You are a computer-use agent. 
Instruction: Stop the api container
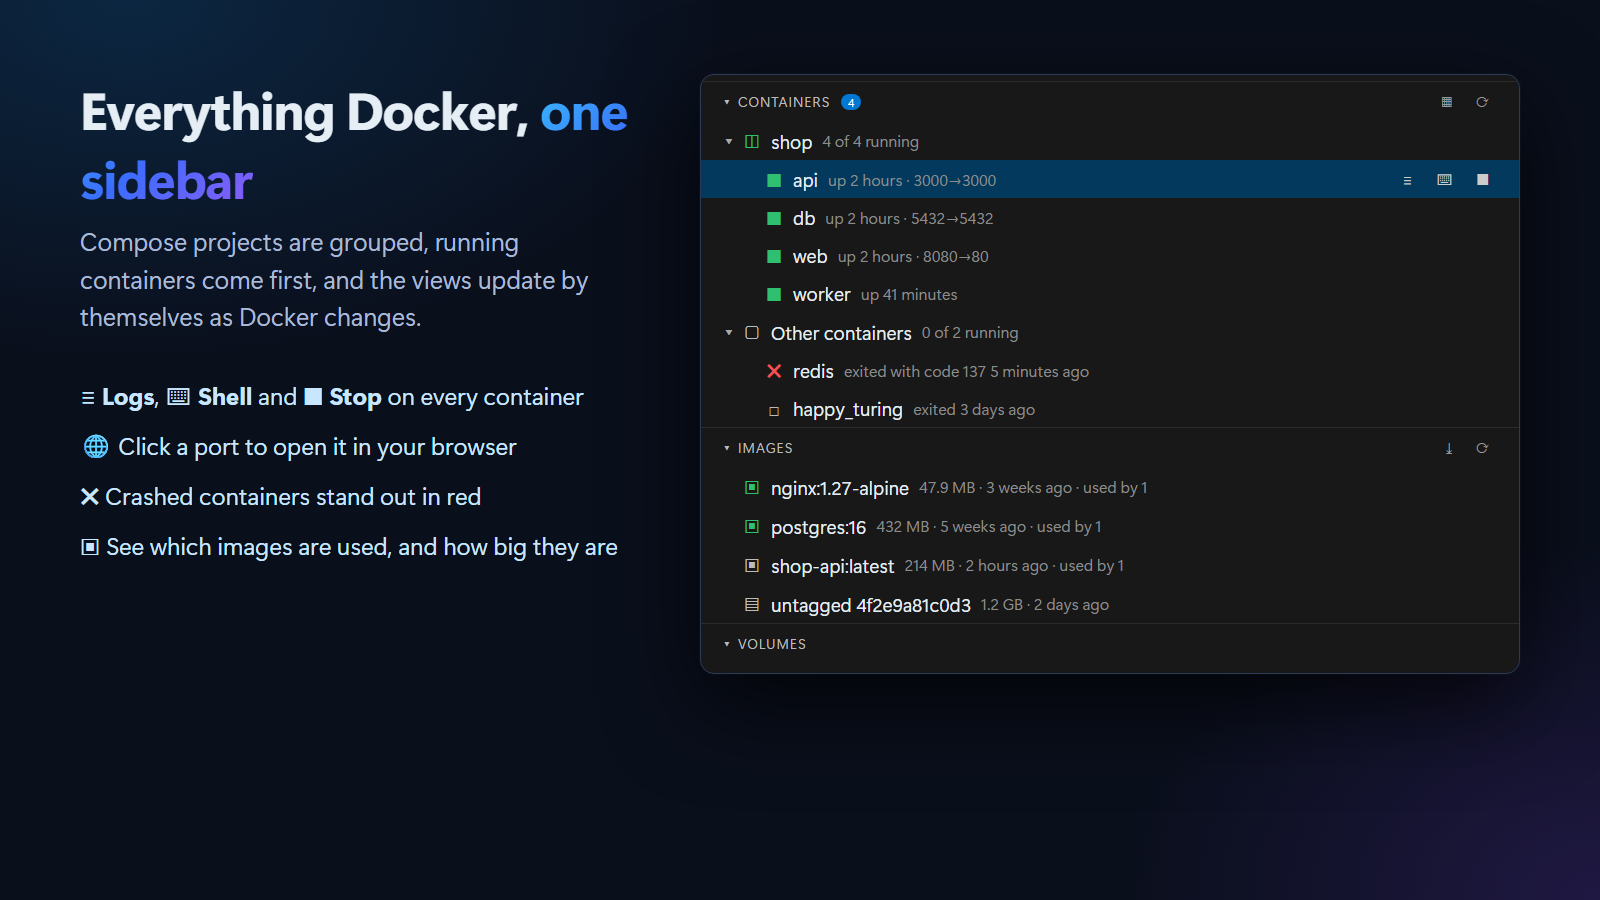tap(1482, 180)
